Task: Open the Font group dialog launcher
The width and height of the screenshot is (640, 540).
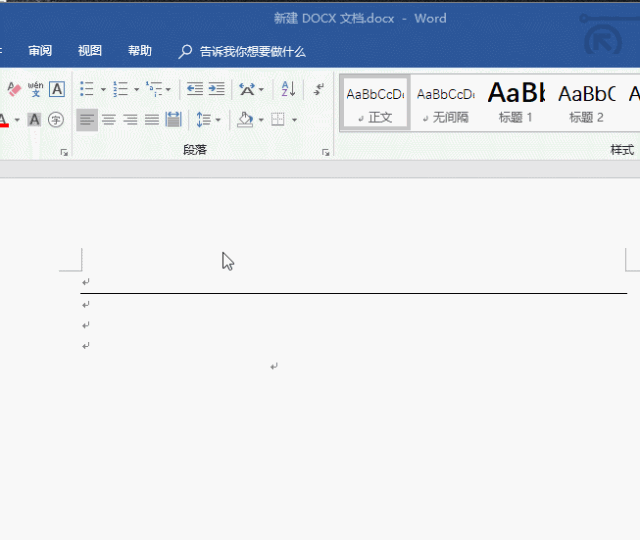Action: point(64,152)
